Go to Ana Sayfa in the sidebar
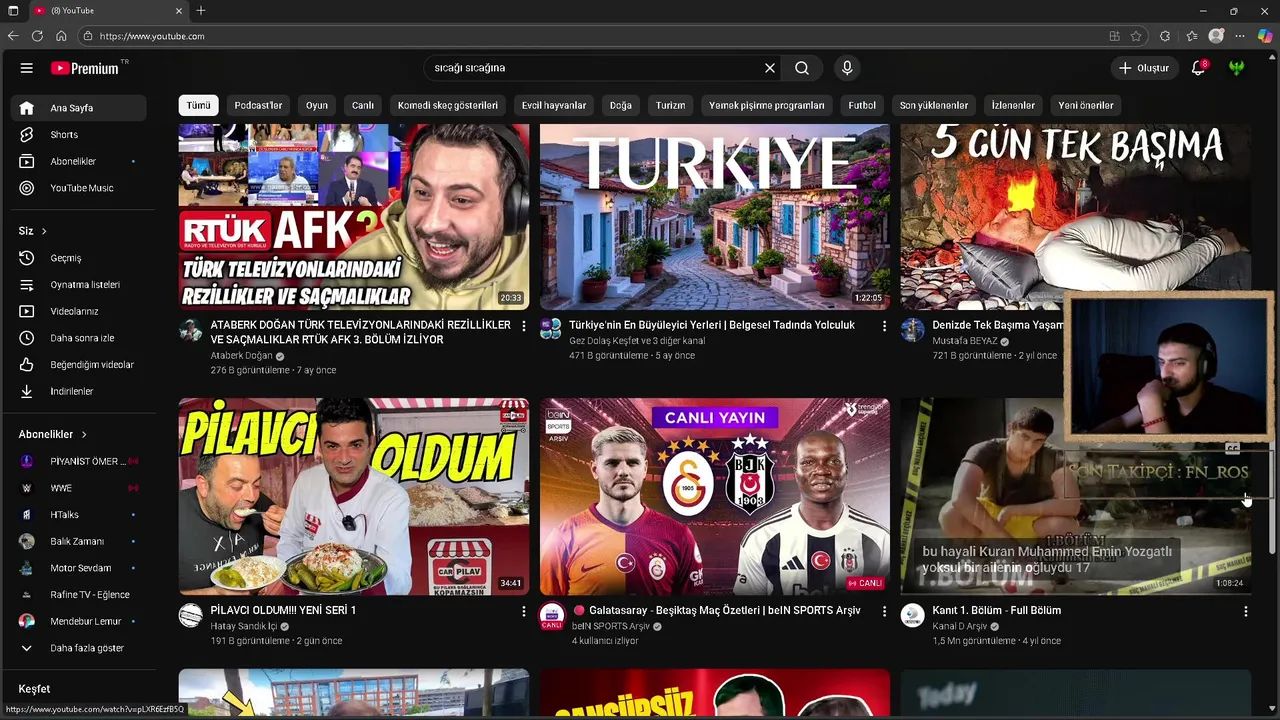 [x=80, y=108]
